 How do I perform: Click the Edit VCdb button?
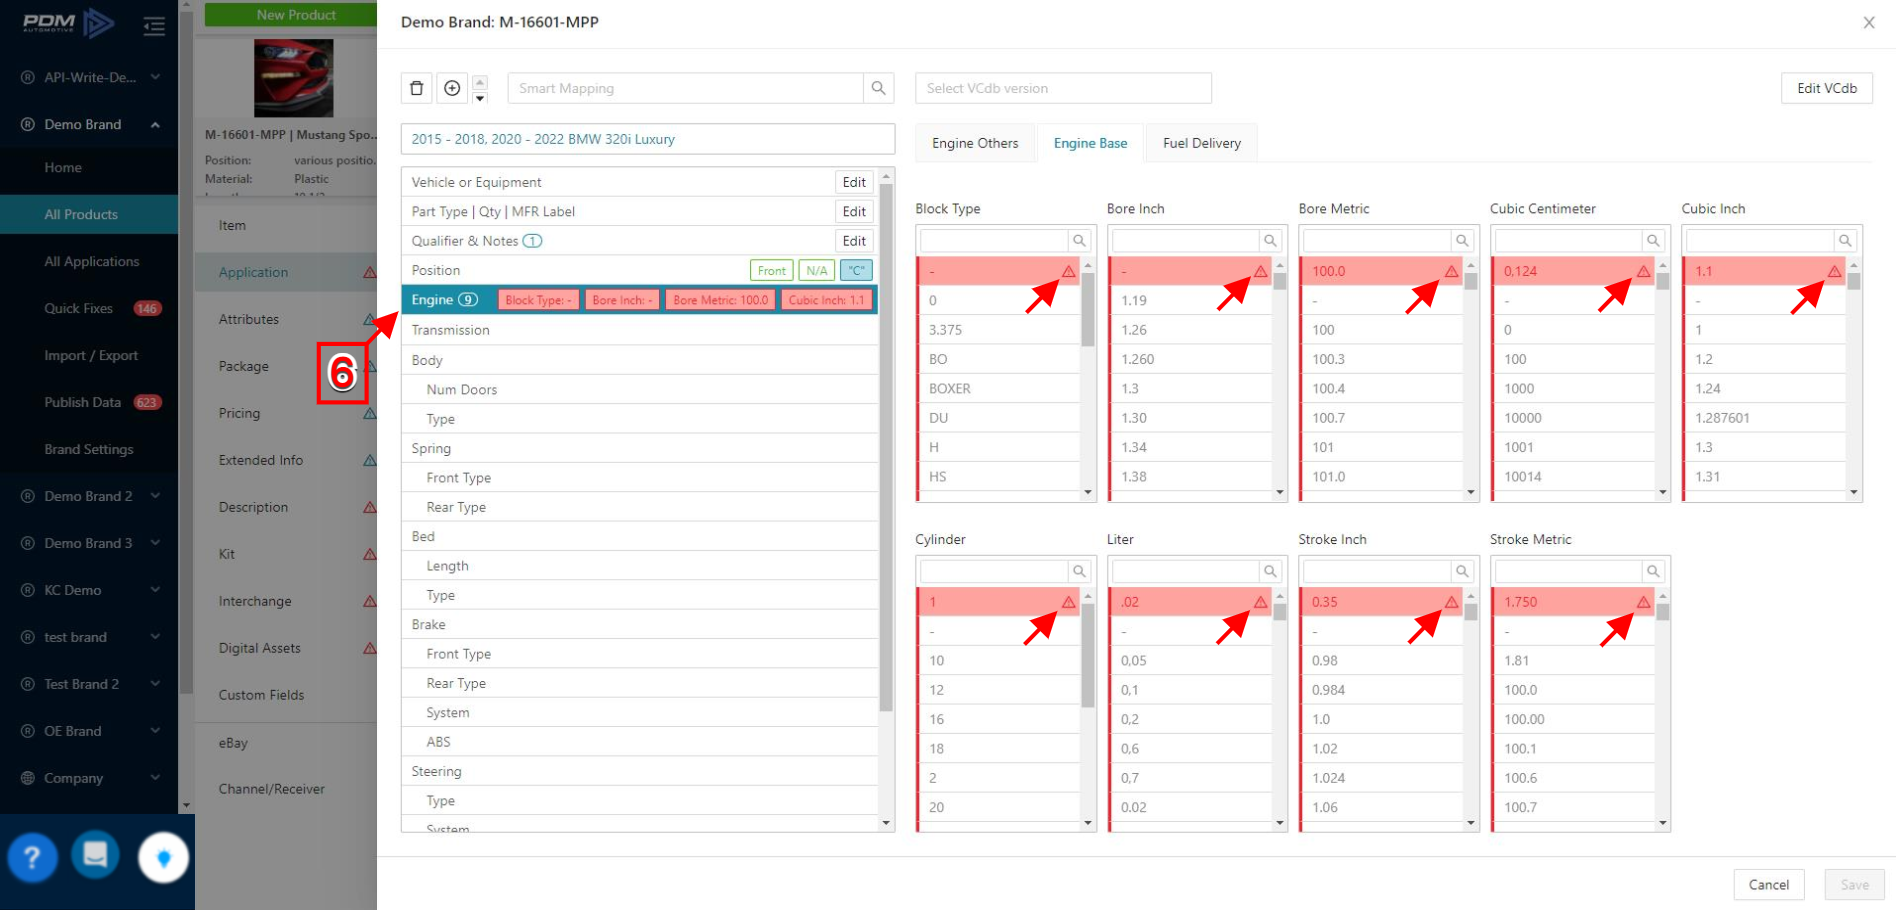click(1826, 88)
